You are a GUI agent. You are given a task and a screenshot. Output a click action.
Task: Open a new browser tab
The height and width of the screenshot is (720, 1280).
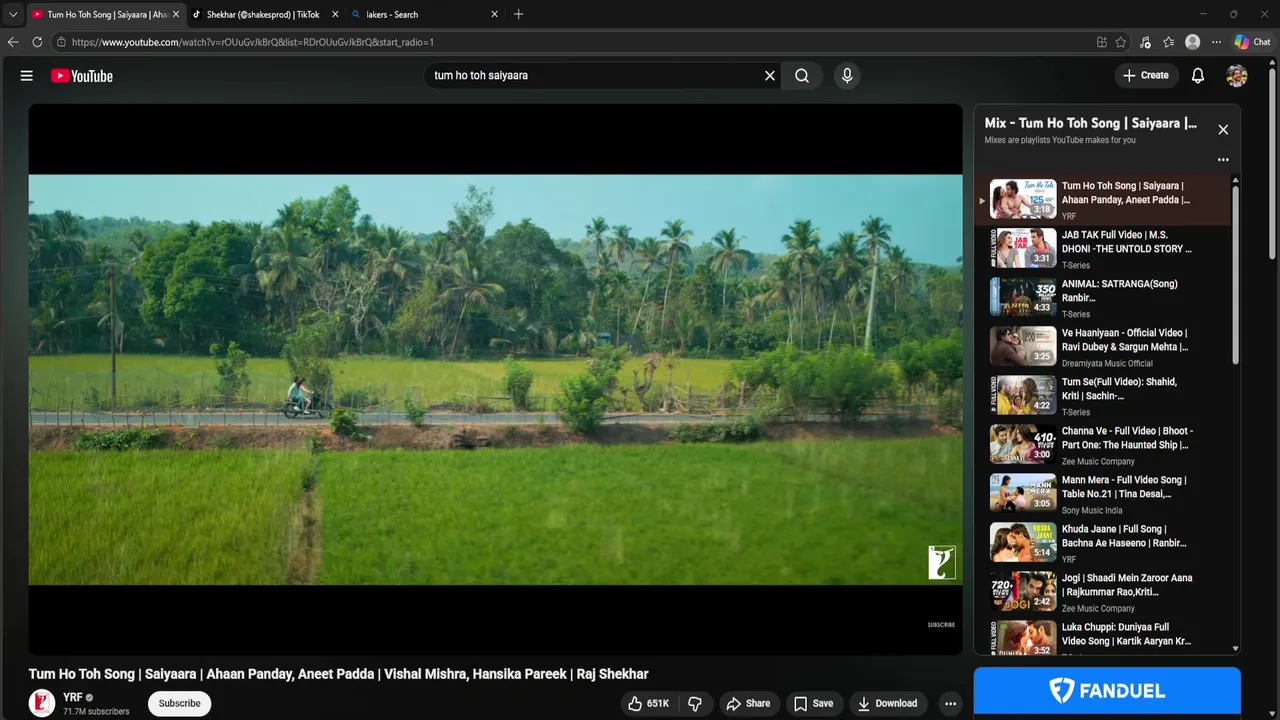(518, 14)
